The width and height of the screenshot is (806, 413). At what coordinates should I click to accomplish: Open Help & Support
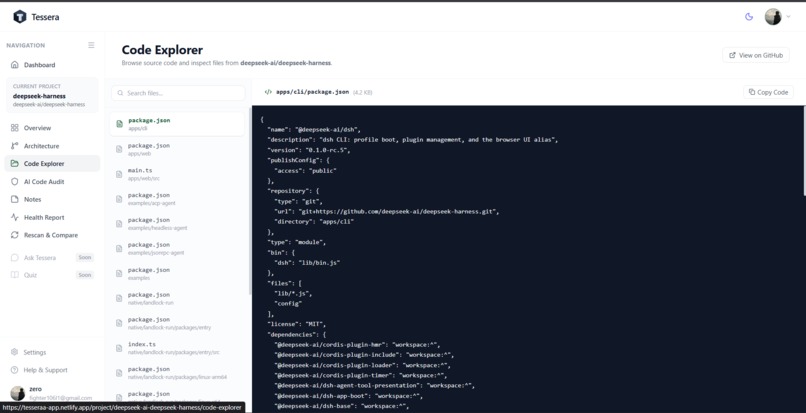pyautogui.click(x=52, y=370)
